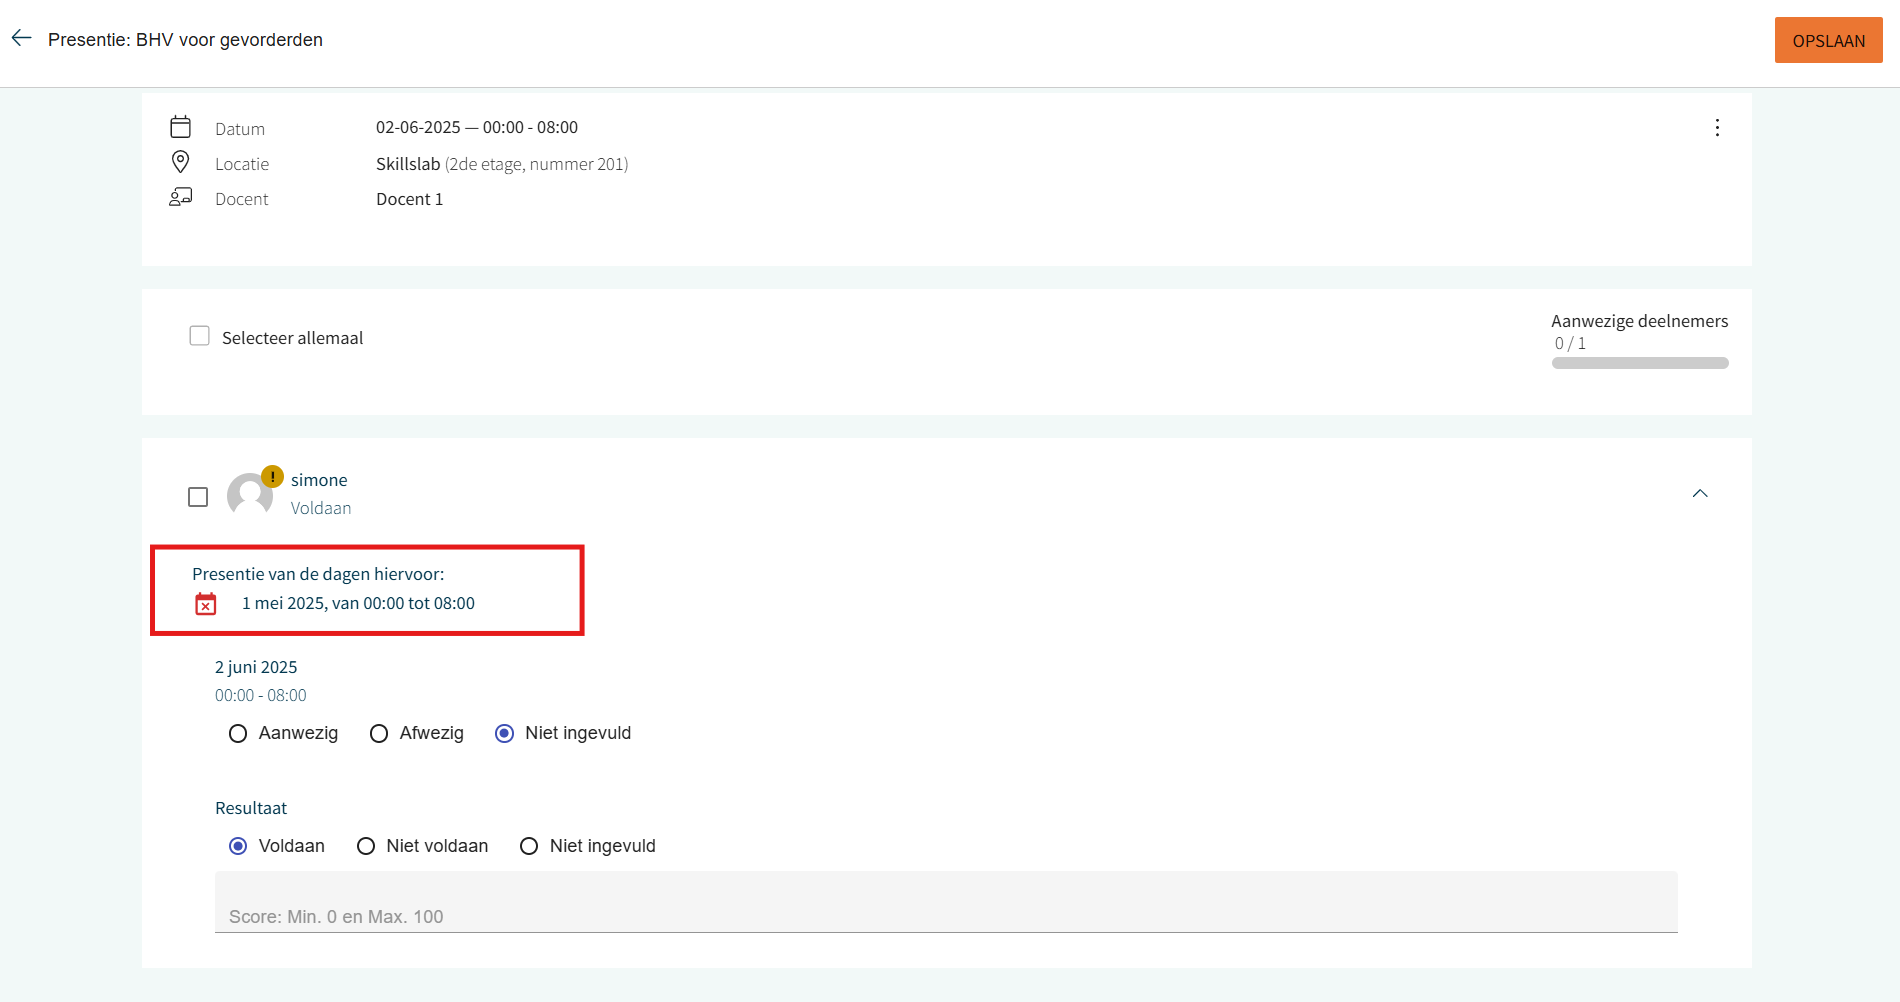Click the Aanwezige deelnemers progress bar
Viewport: 1900px width, 1002px height.
click(x=1640, y=363)
